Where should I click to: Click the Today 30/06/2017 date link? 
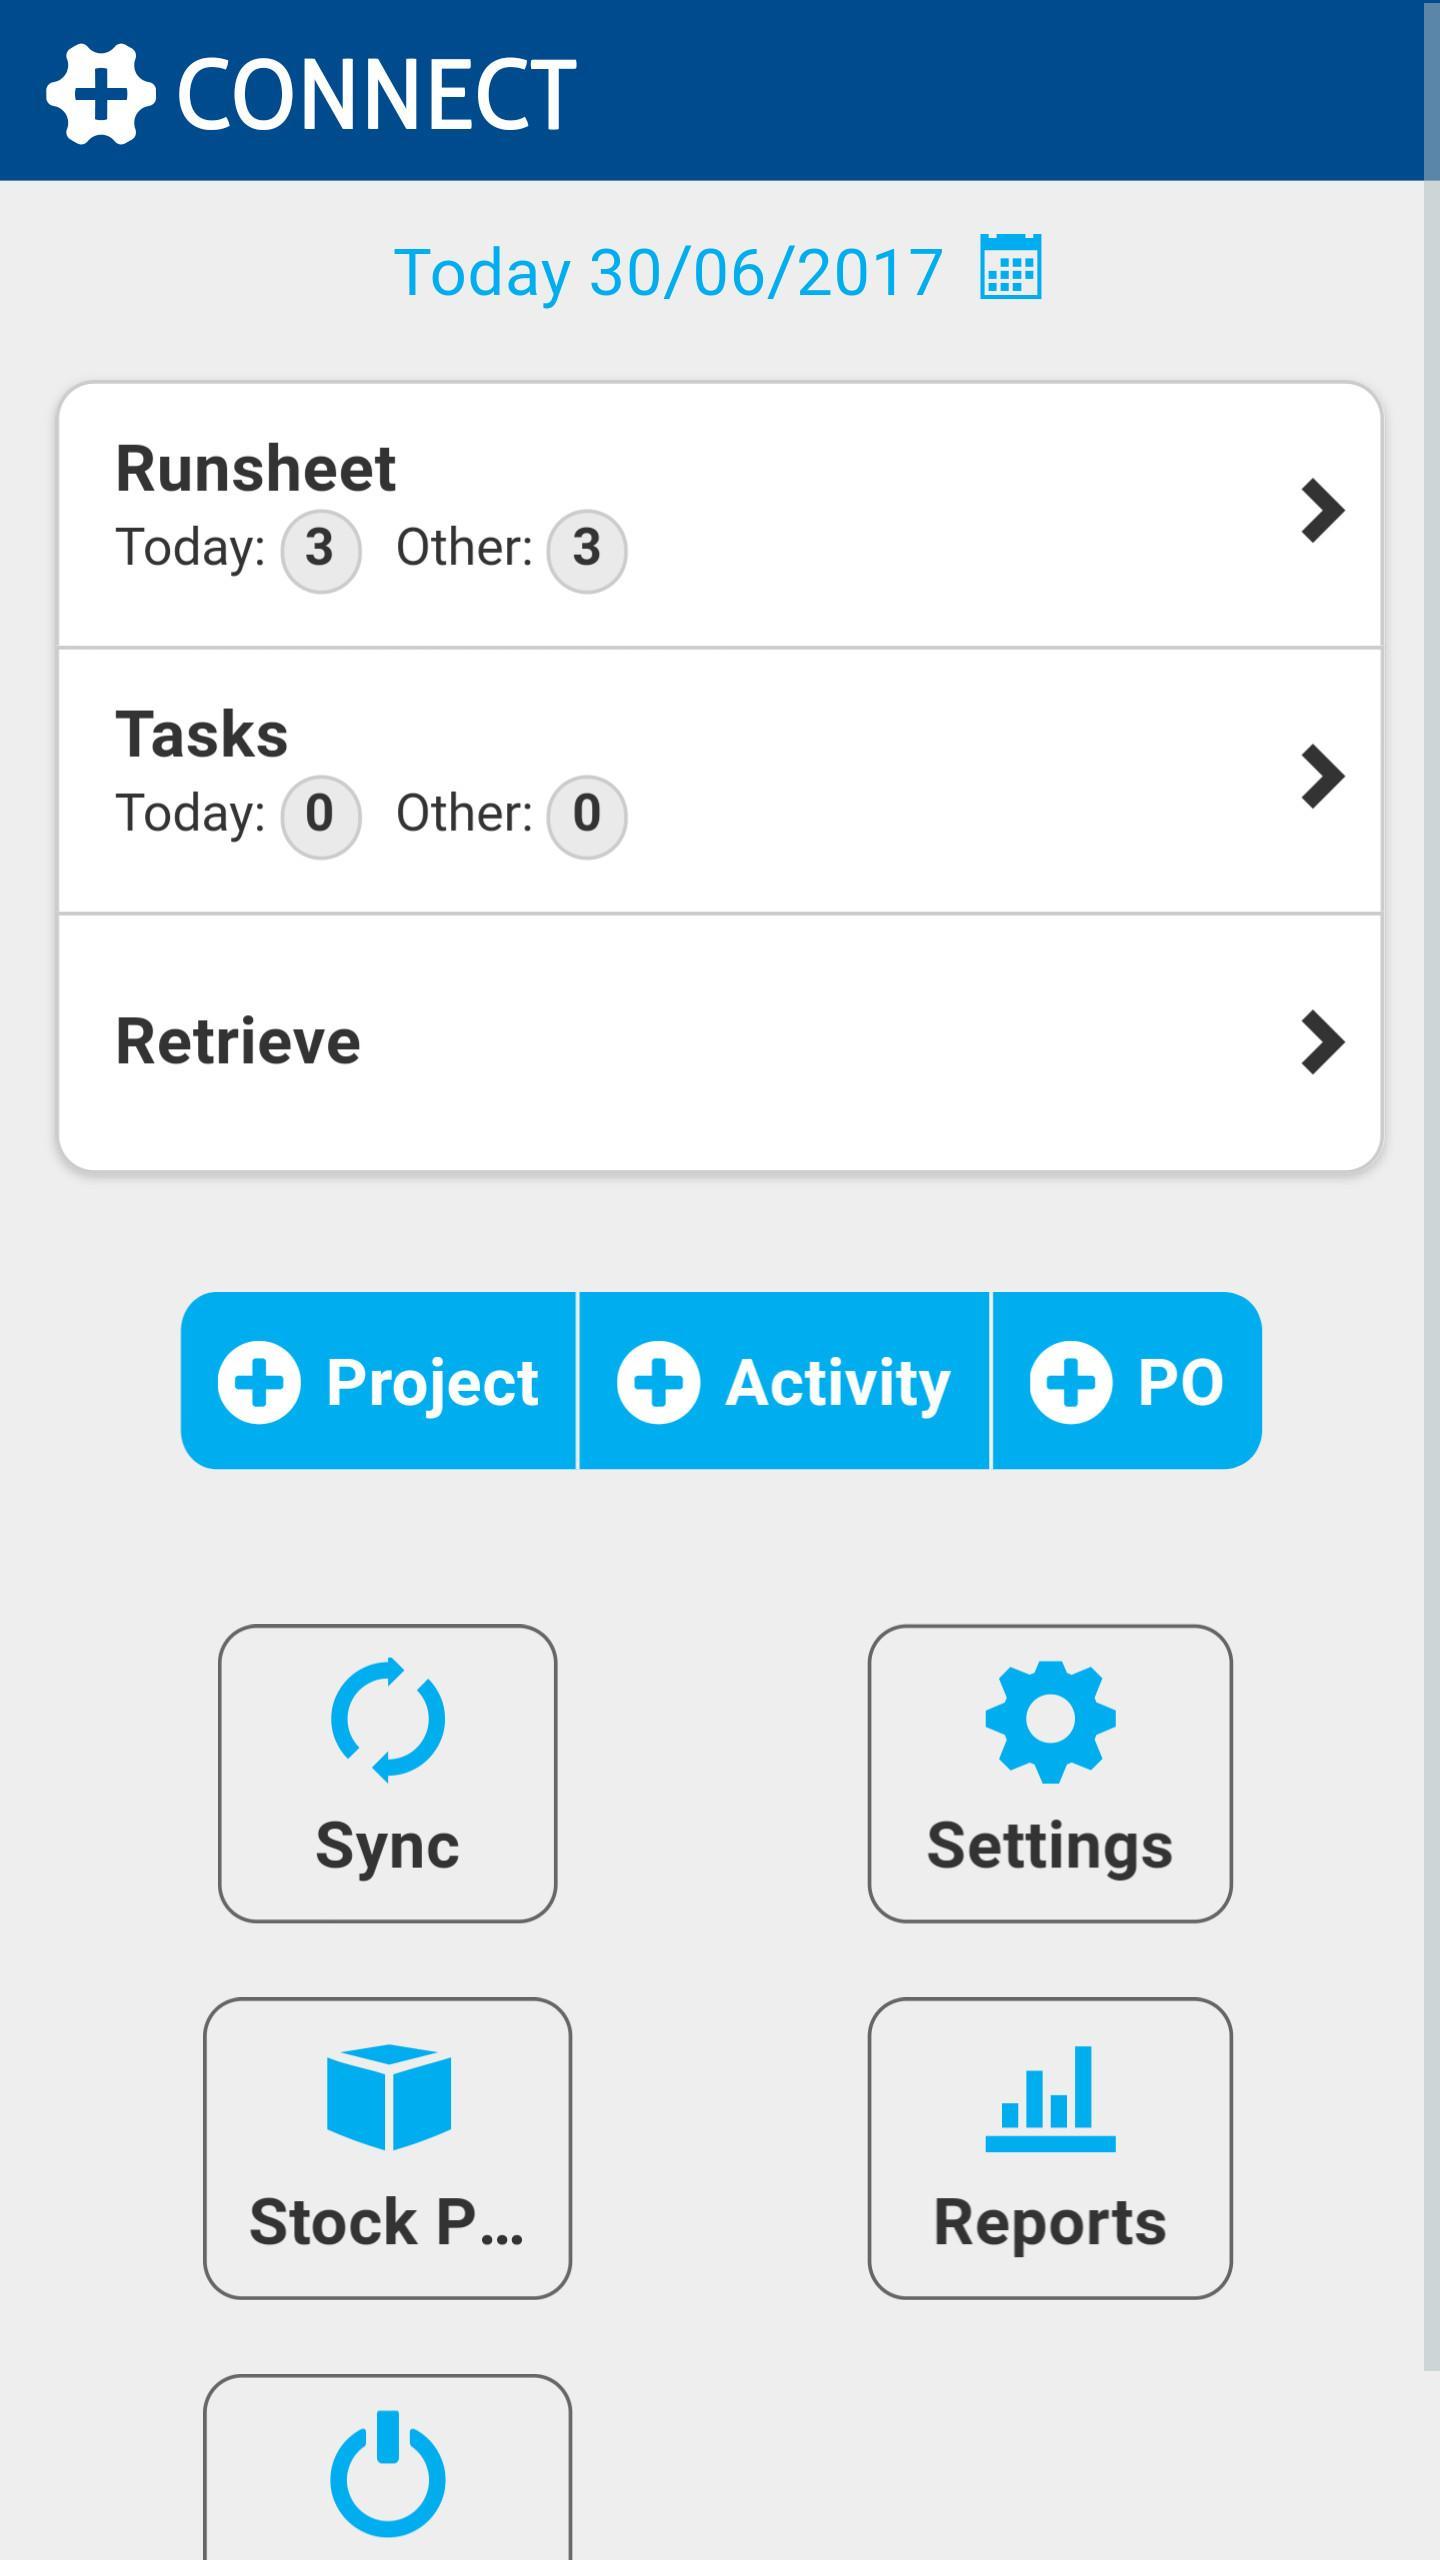(668, 272)
